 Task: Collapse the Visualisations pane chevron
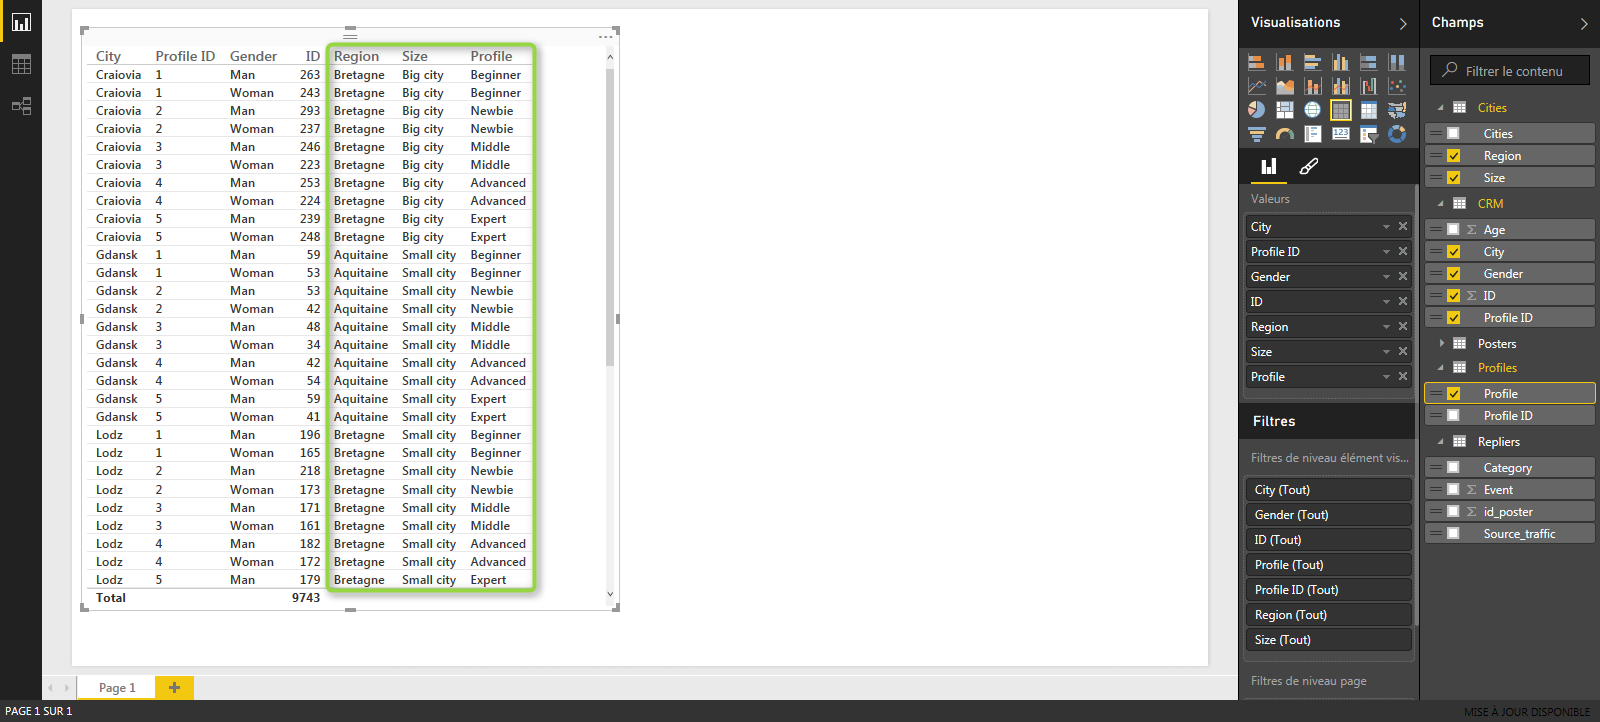[x=1402, y=23]
